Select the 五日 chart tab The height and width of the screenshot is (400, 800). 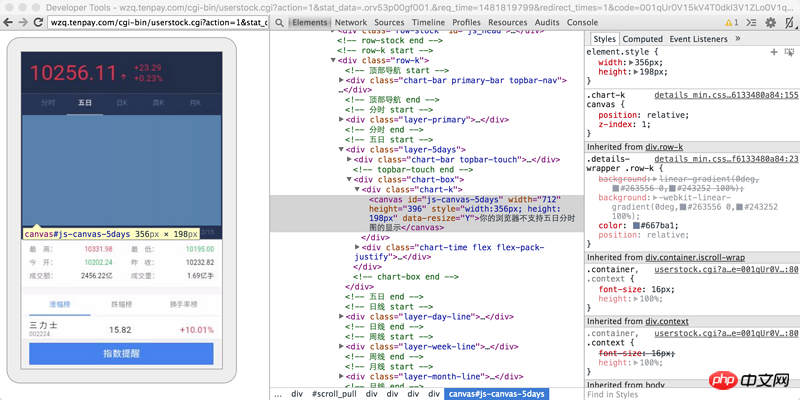[x=85, y=103]
